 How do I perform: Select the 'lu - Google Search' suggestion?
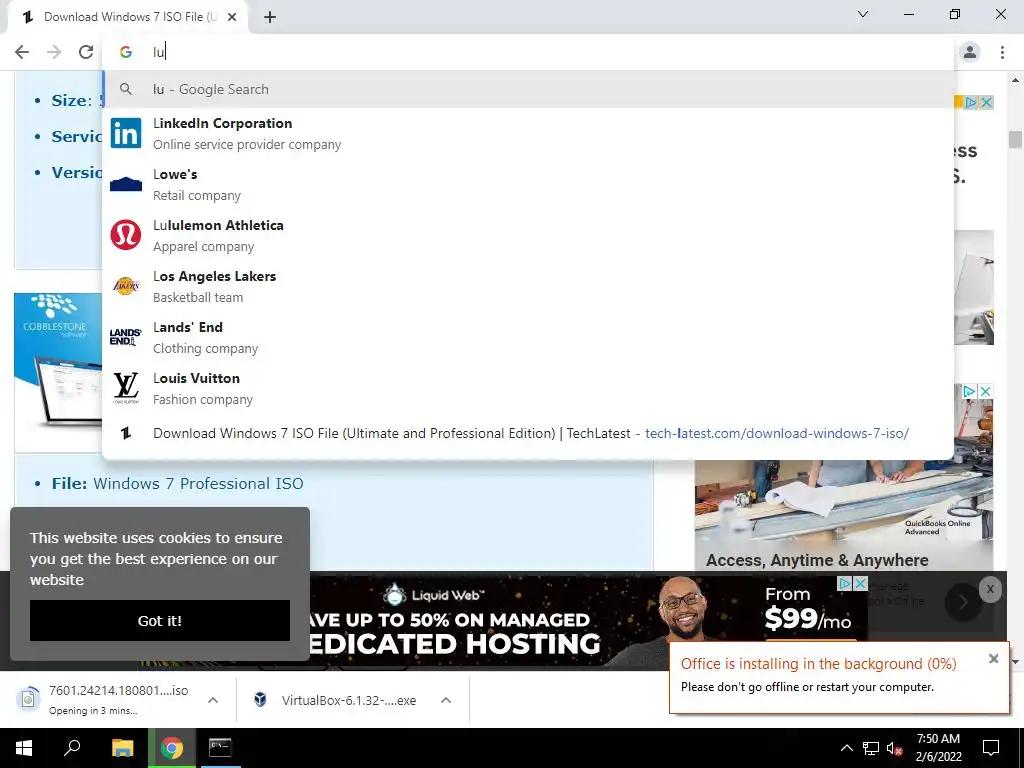pyautogui.click(x=528, y=89)
